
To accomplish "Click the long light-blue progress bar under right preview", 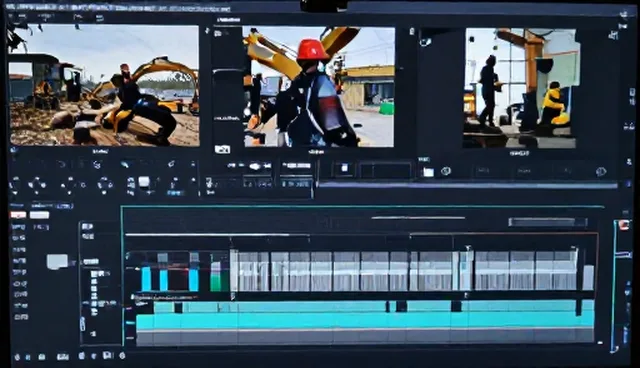I will click(x=468, y=186).
